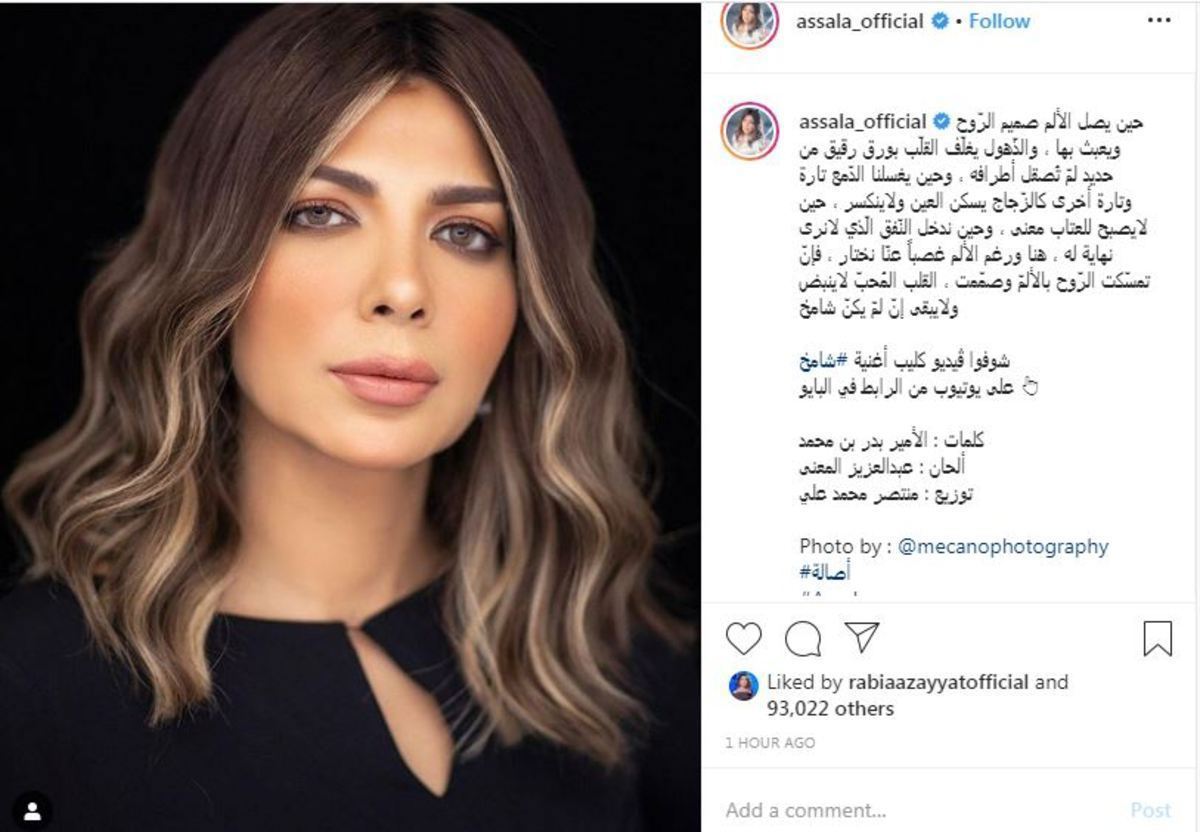Open assala_official profile from header username
The height and width of the screenshot is (832, 1200).
[x=859, y=21]
